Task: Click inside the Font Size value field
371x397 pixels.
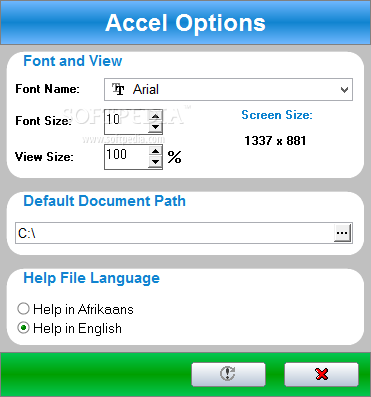Action: click(x=127, y=122)
